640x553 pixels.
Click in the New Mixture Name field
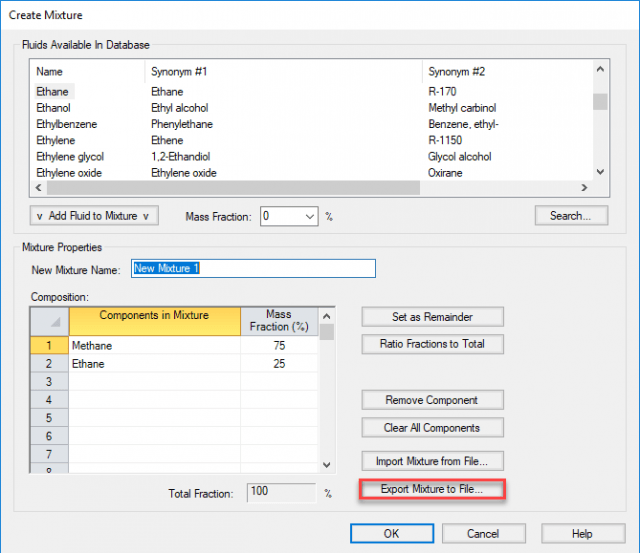click(253, 269)
